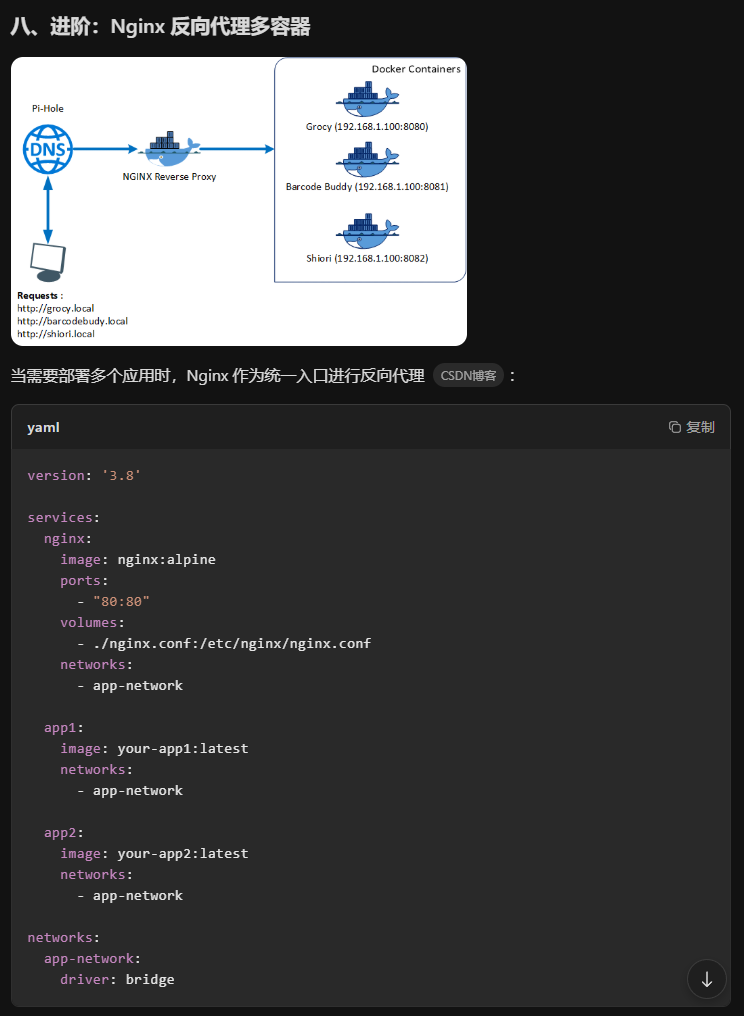This screenshot has height=1016, width=744.
Task: Click the Docker Containers label in the diagram
Action: coord(416,69)
